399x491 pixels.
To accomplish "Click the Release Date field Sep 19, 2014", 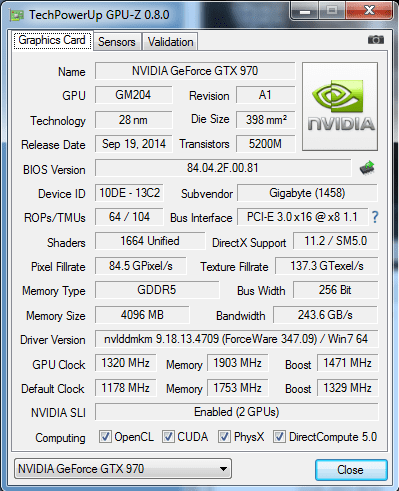I will (x=133, y=144).
